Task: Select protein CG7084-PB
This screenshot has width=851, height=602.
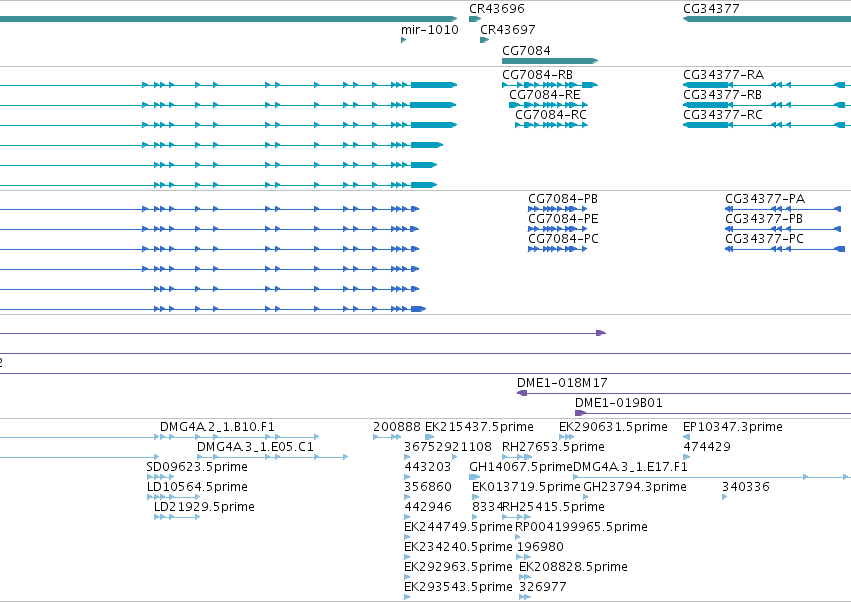Action: 563,199
